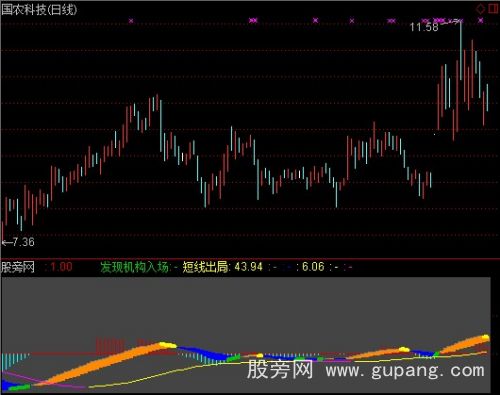Click the red split-square icon beside the diamond
This screenshot has width=500, height=395.
pyautogui.click(x=493, y=9)
